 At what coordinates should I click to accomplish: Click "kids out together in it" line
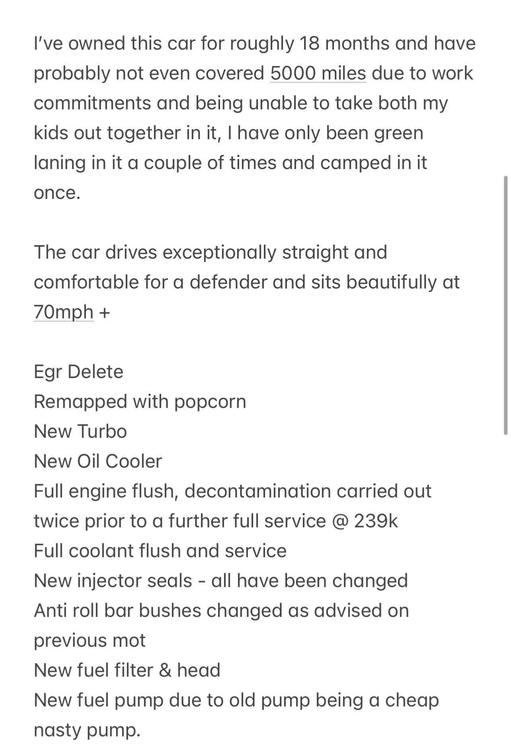point(228,133)
